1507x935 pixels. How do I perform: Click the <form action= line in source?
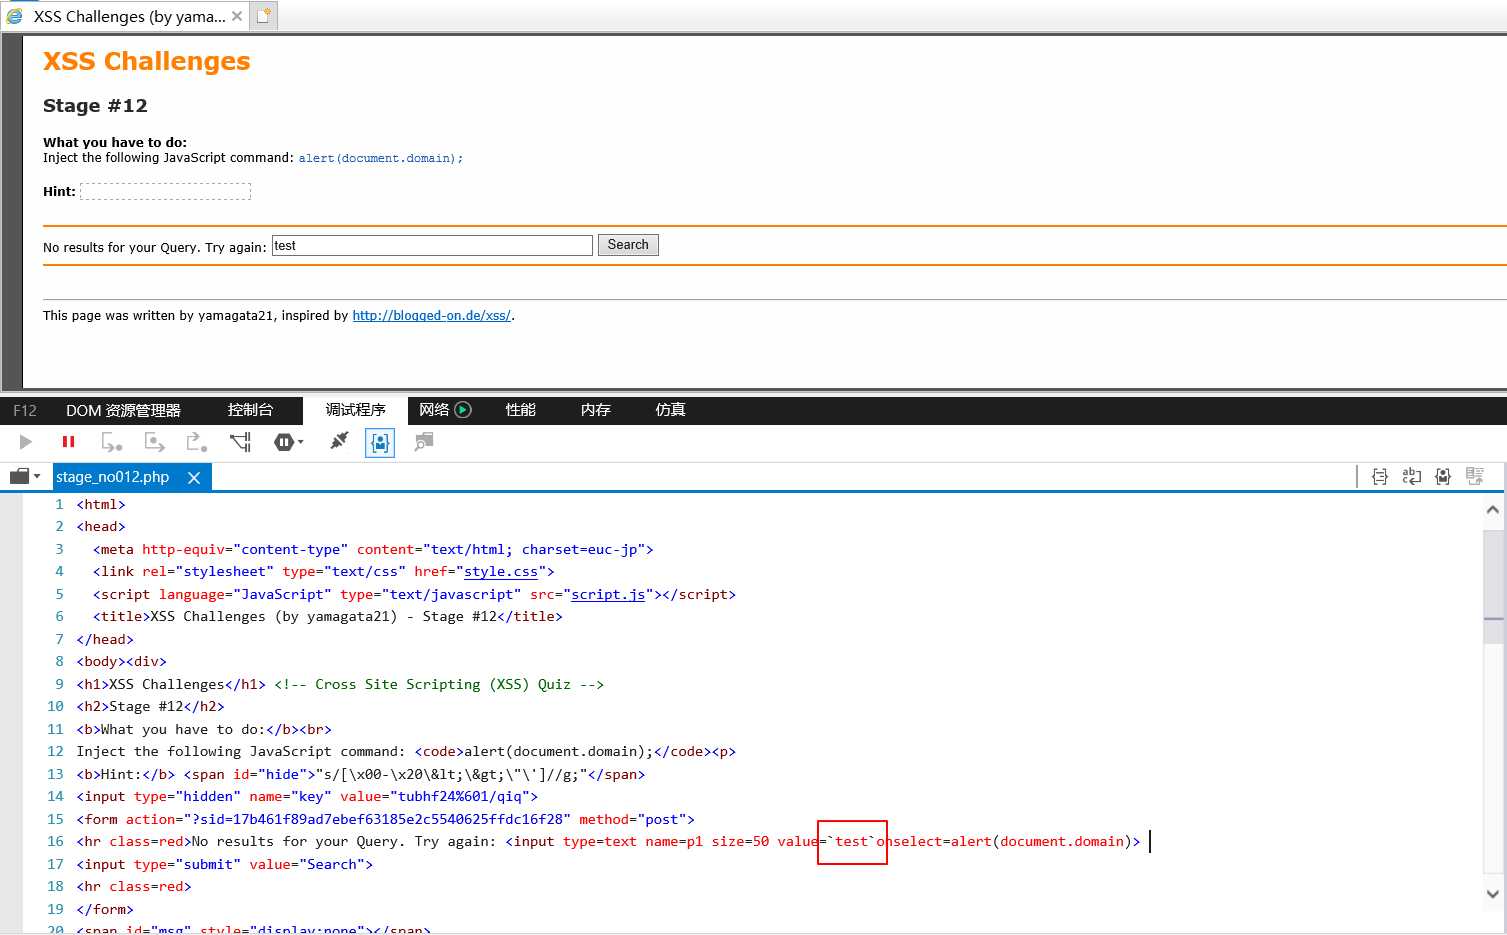[x=385, y=820]
